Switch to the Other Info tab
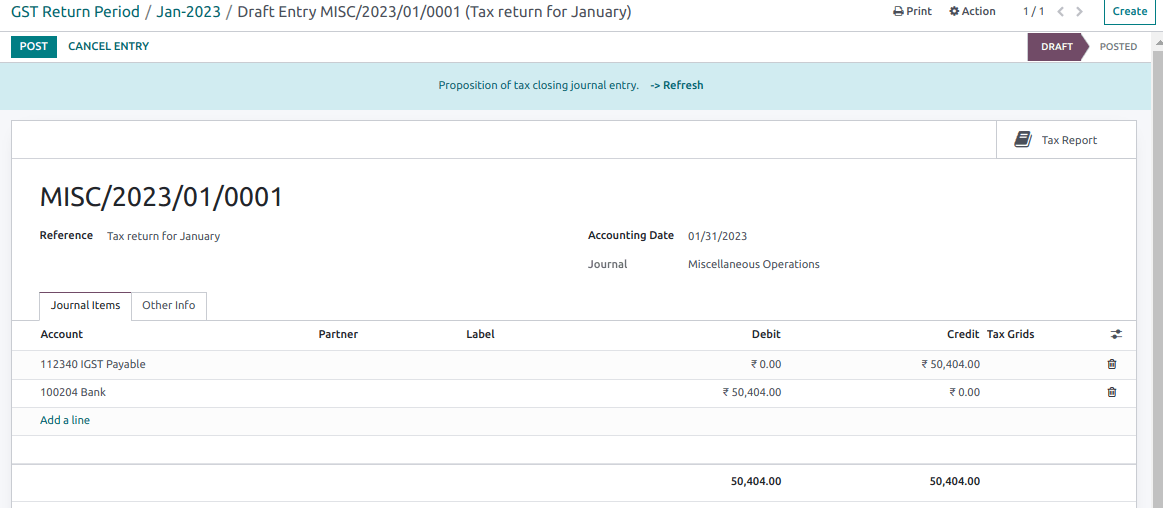 (168, 305)
